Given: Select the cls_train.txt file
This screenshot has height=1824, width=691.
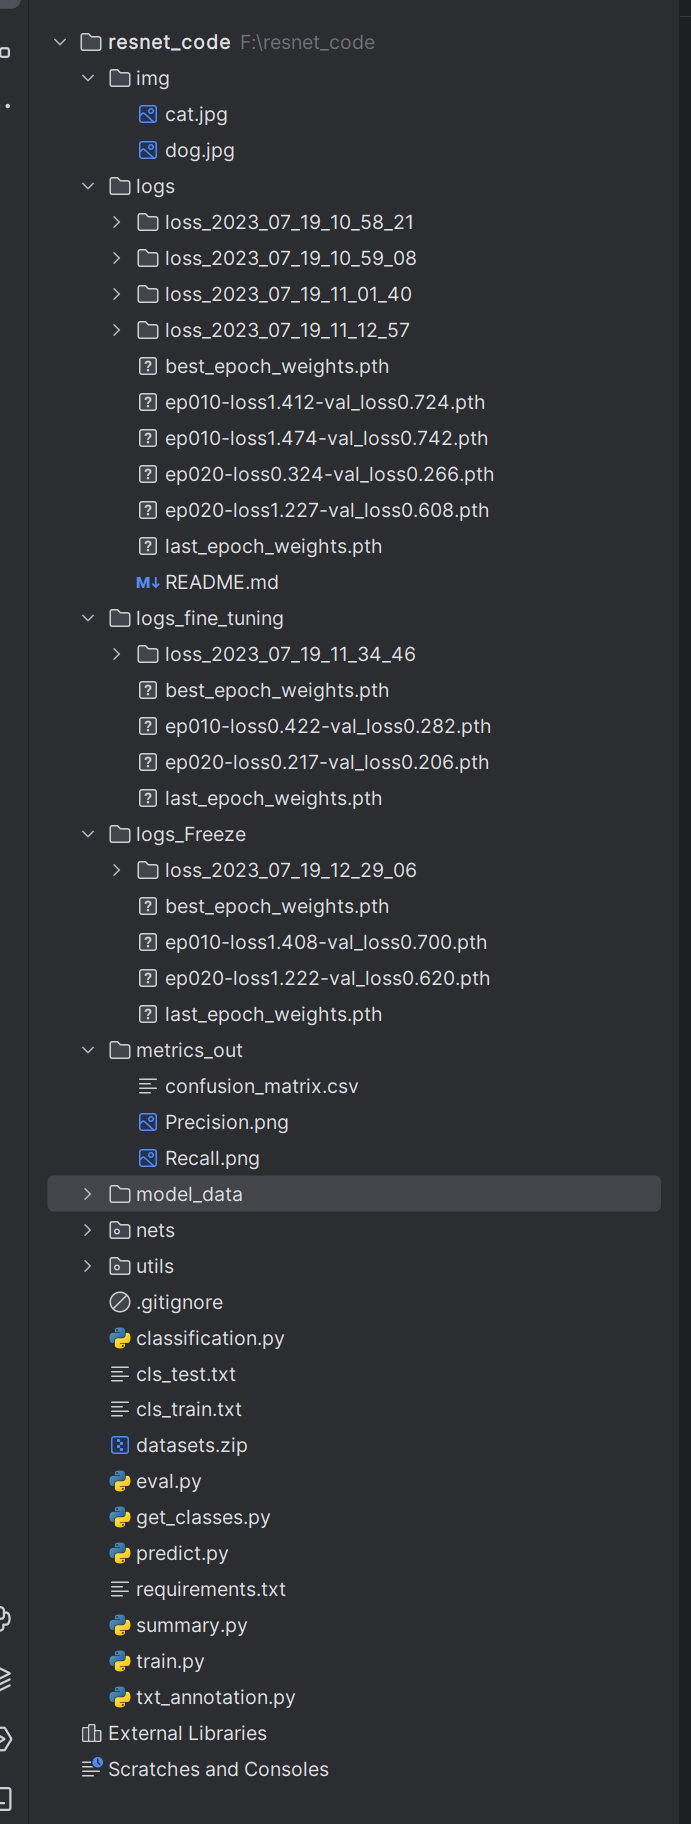Looking at the screenshot, I should coord(189,1409).
